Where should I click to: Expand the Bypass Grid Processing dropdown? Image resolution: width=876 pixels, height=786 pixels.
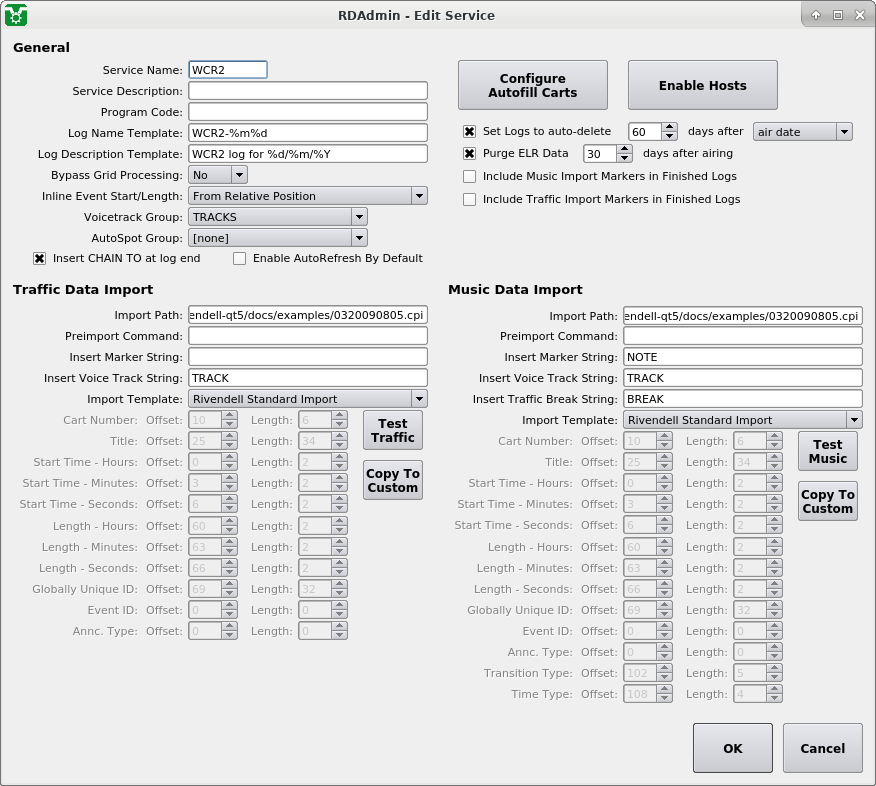pyautogui.click(x=240, y=174)
